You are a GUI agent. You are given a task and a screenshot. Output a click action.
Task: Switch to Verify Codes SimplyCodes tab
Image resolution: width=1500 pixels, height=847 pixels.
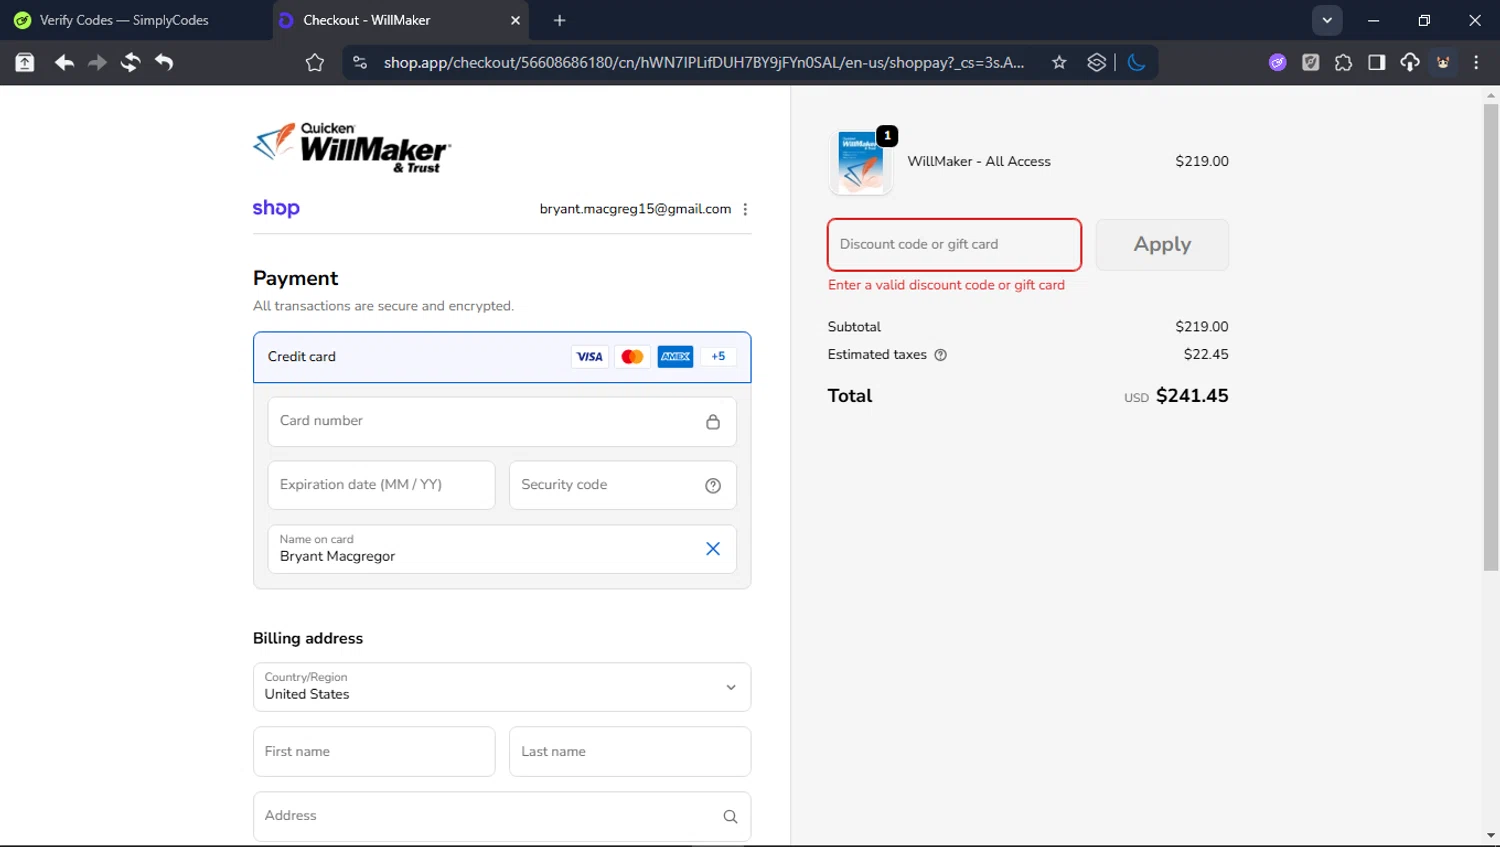point(125,20)
